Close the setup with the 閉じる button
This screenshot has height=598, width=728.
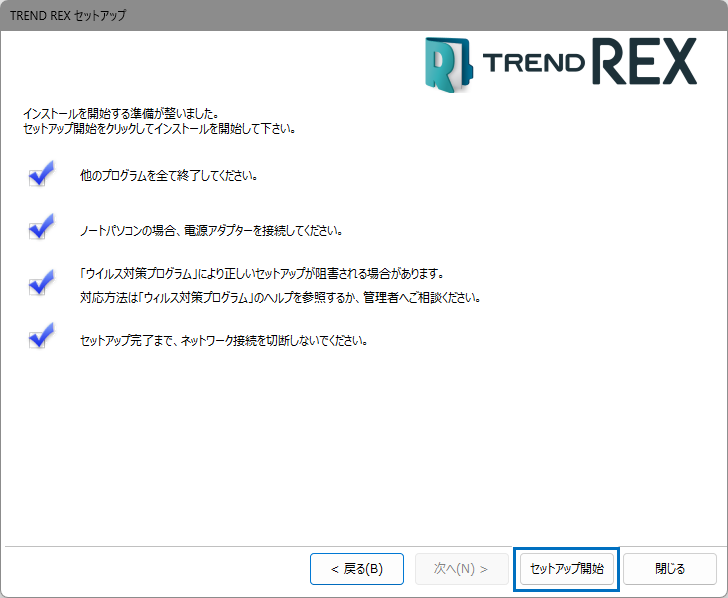tap(670, 569)
